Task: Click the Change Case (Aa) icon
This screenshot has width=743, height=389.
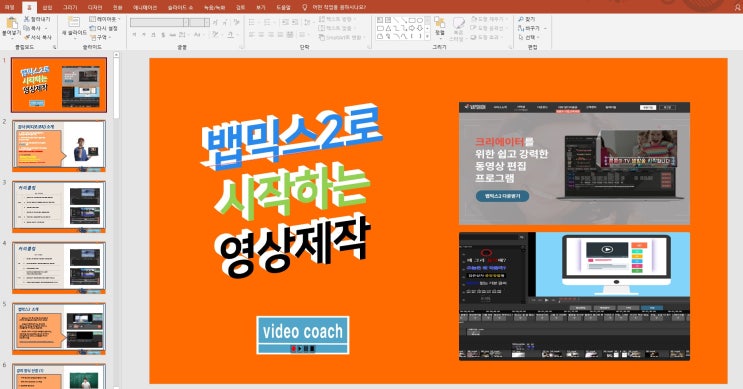Action: [197, 35]
